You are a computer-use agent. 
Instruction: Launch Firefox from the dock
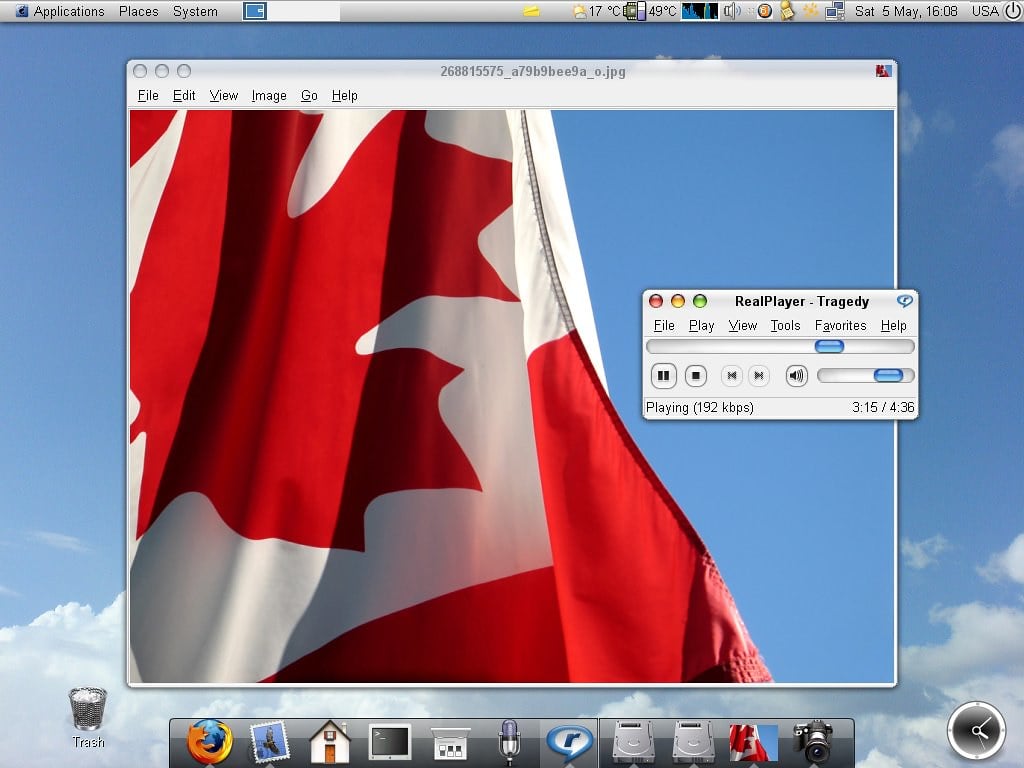point(209,742)
